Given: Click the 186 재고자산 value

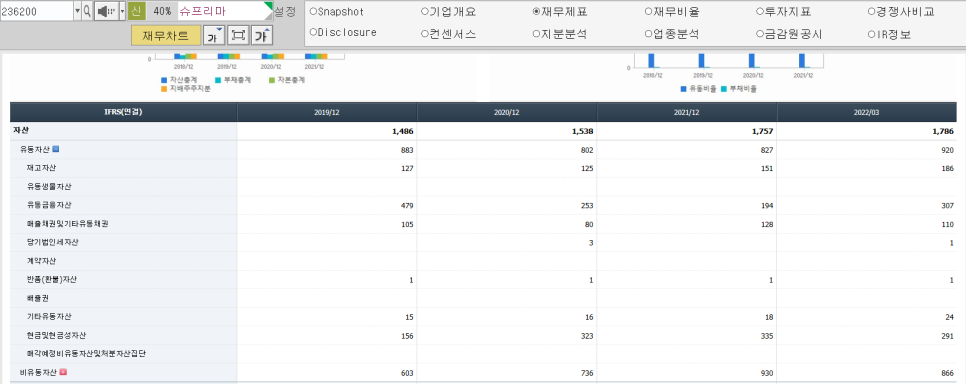Looking at the screenshot, I should (x=947, y=168).
